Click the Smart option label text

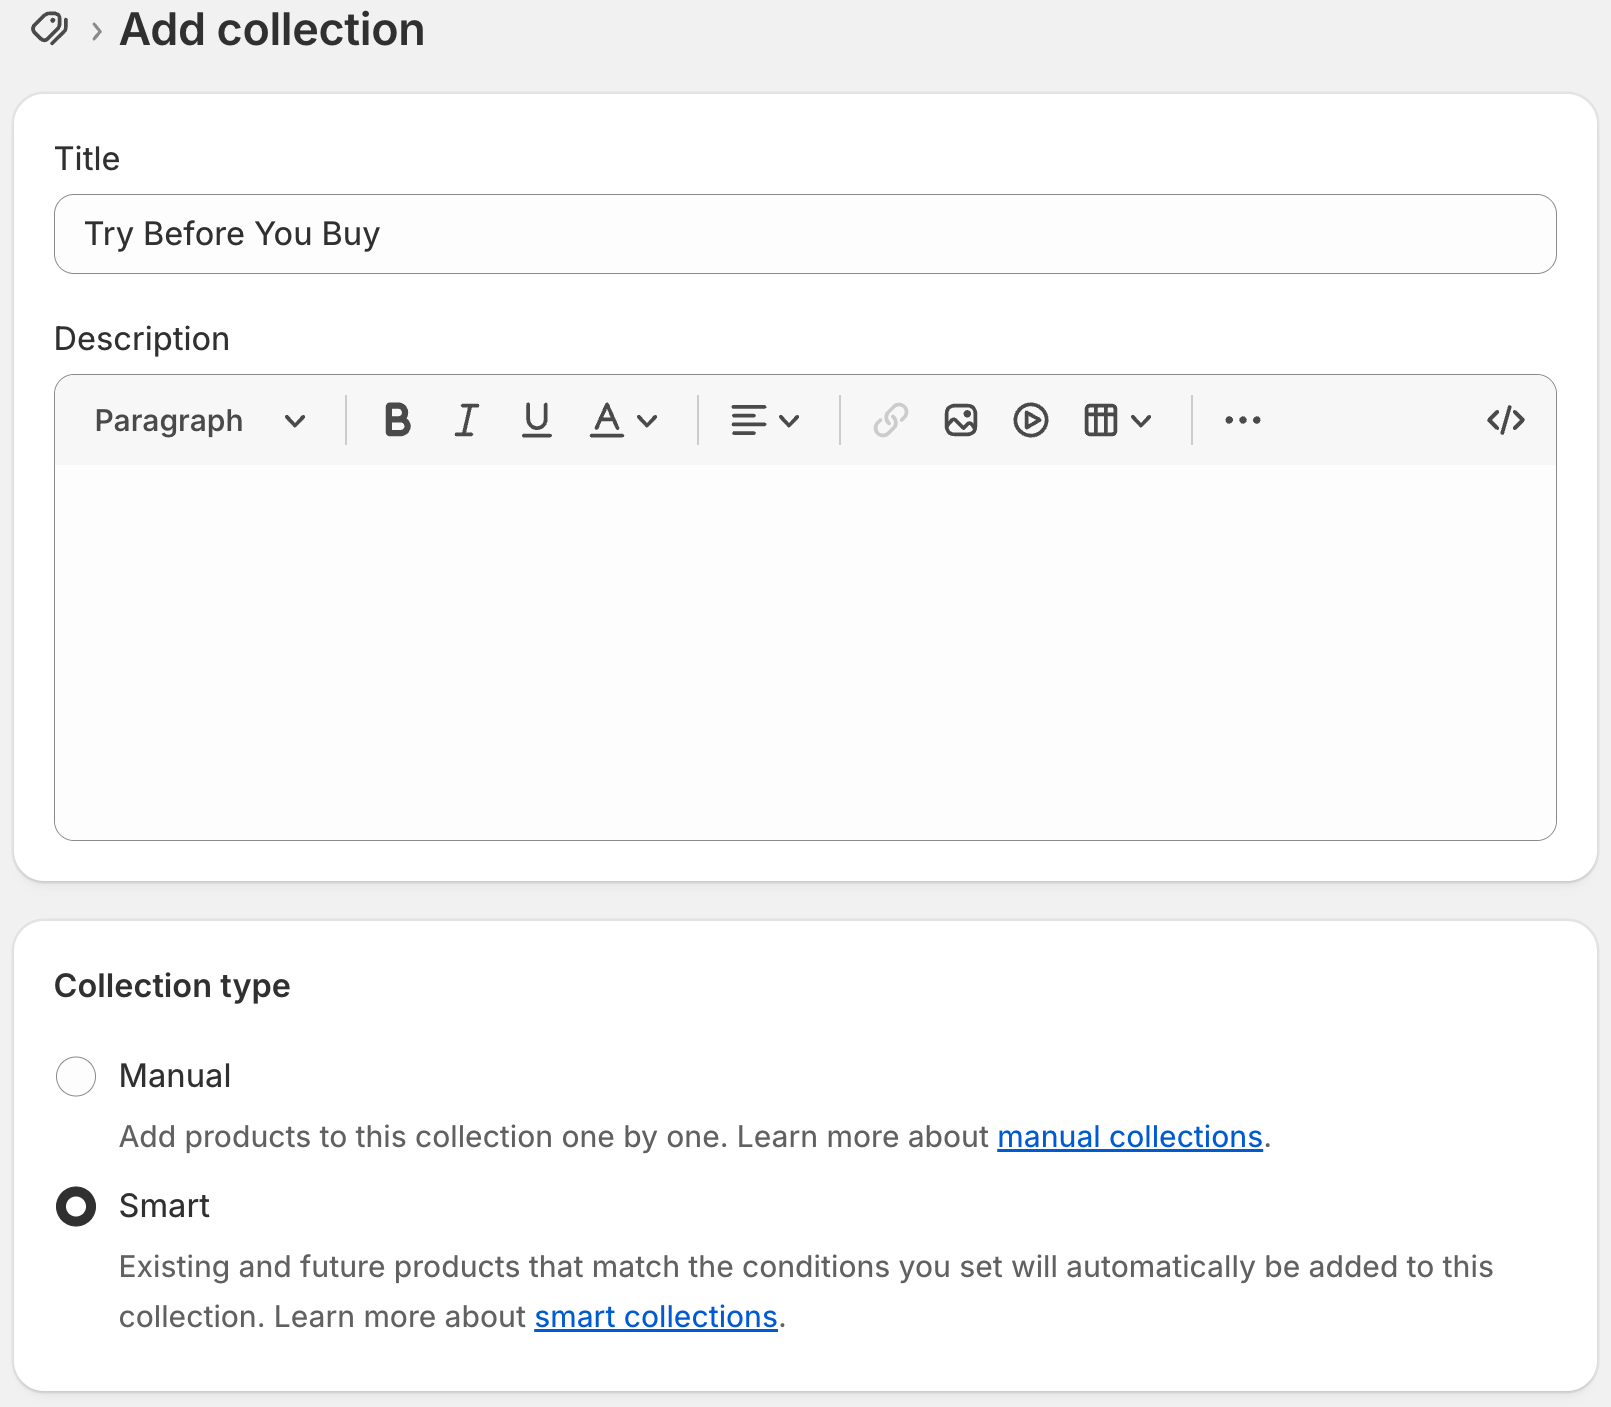pyautogui.click(x=165, y=1206)
